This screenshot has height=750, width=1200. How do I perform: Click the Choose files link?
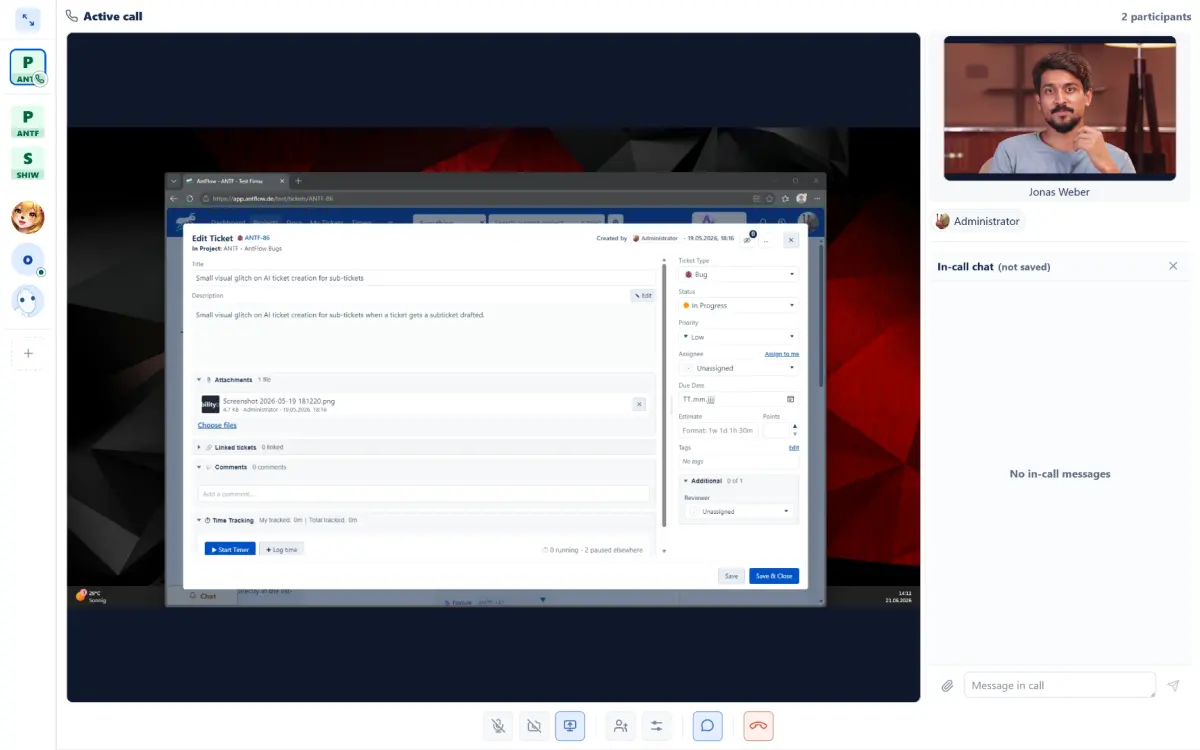217,425
